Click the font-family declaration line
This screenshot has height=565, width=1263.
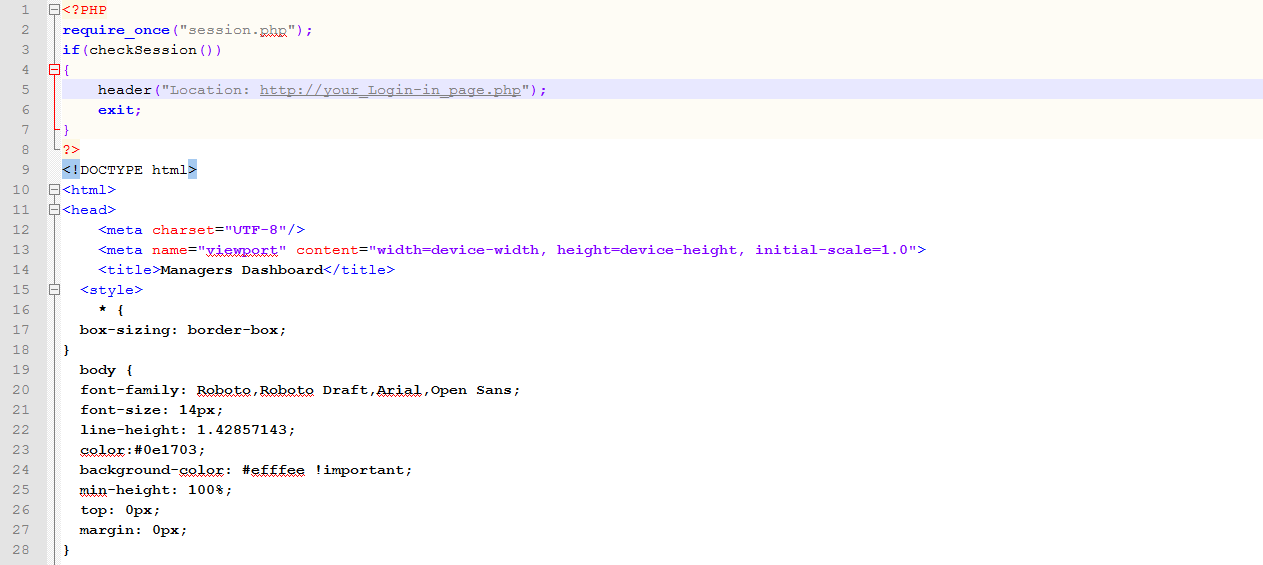[x=300, y=390]
